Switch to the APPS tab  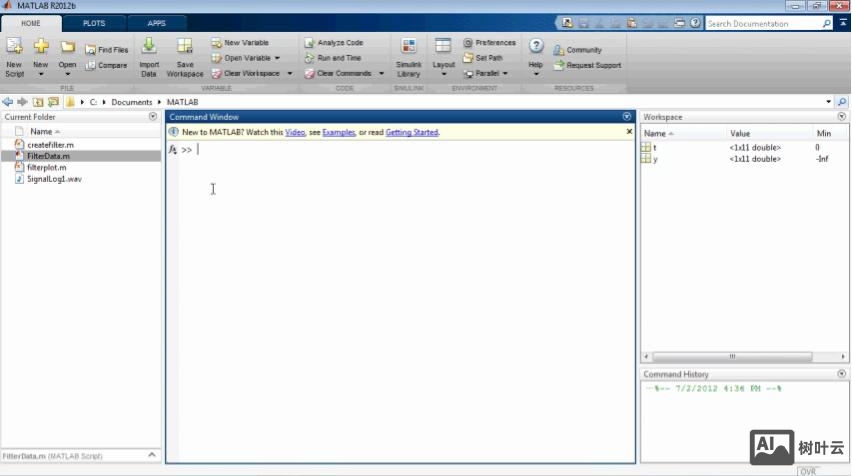(156, 23)
